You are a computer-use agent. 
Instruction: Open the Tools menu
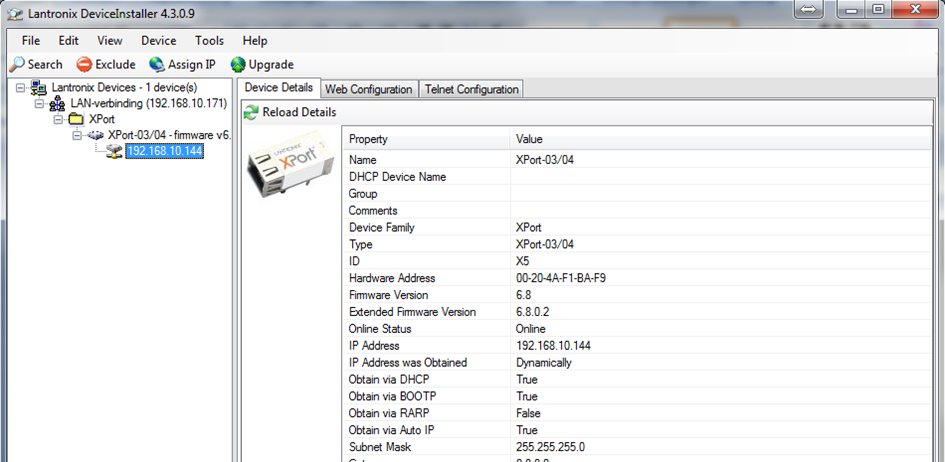point(209,41)
